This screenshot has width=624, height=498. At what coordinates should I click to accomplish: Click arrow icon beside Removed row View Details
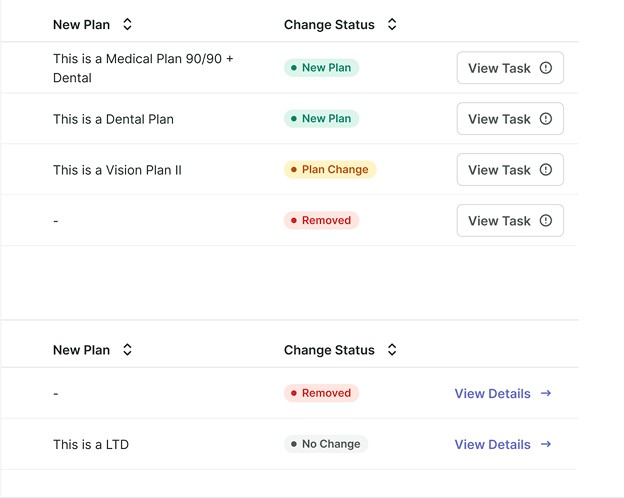(x=546, y=393)
